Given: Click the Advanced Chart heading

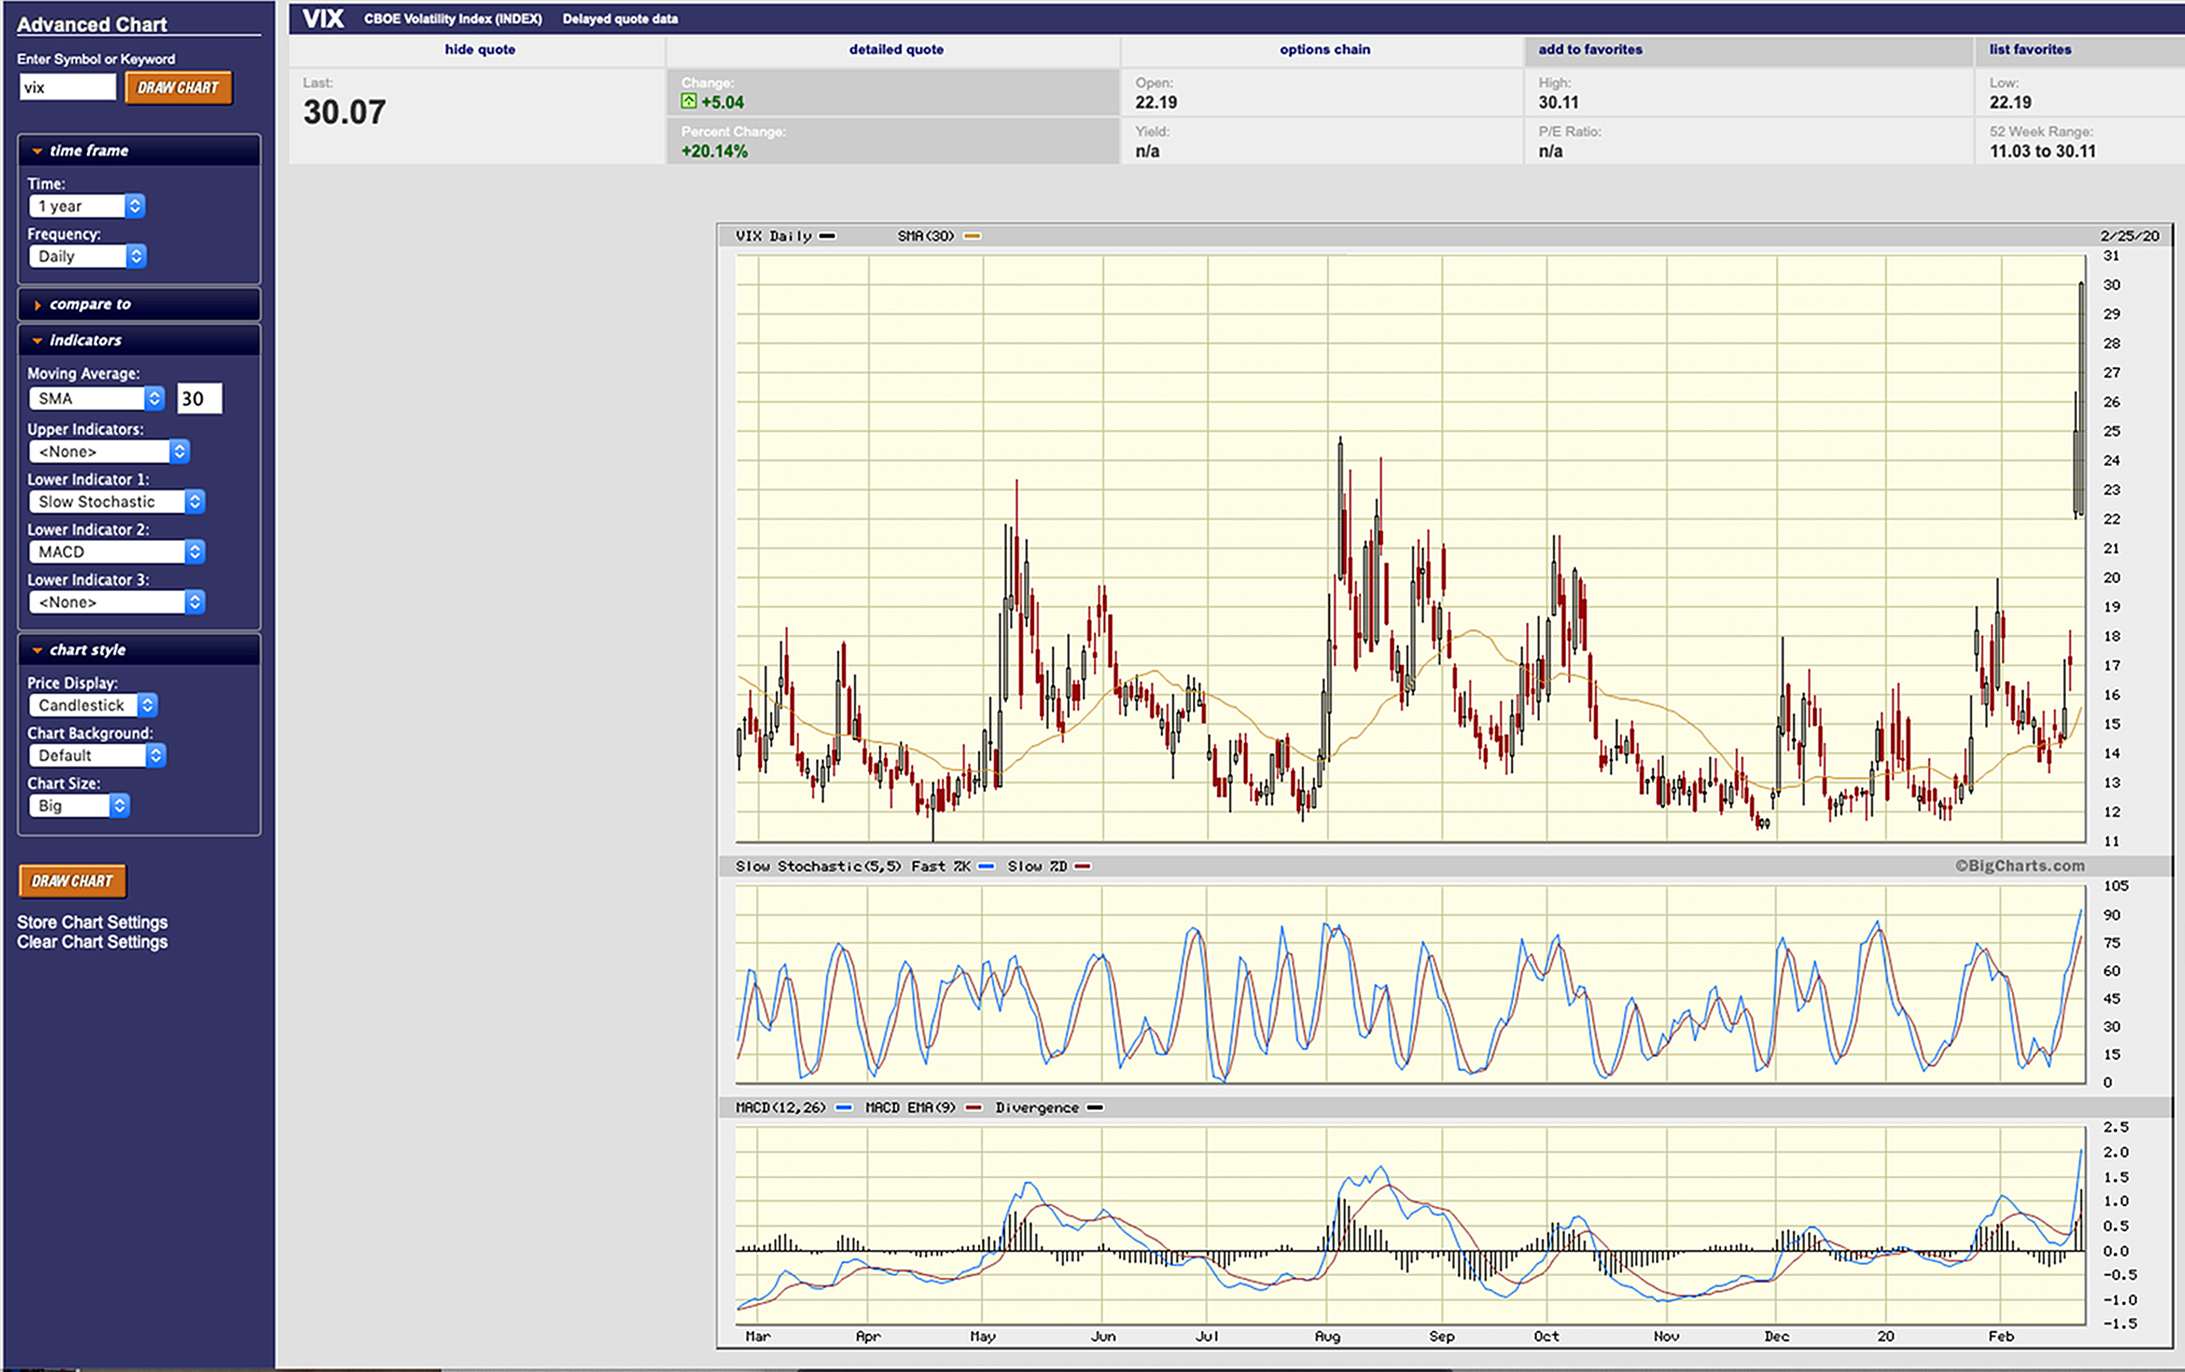Looking at the screenshot, I should click(x=92, y=24).
